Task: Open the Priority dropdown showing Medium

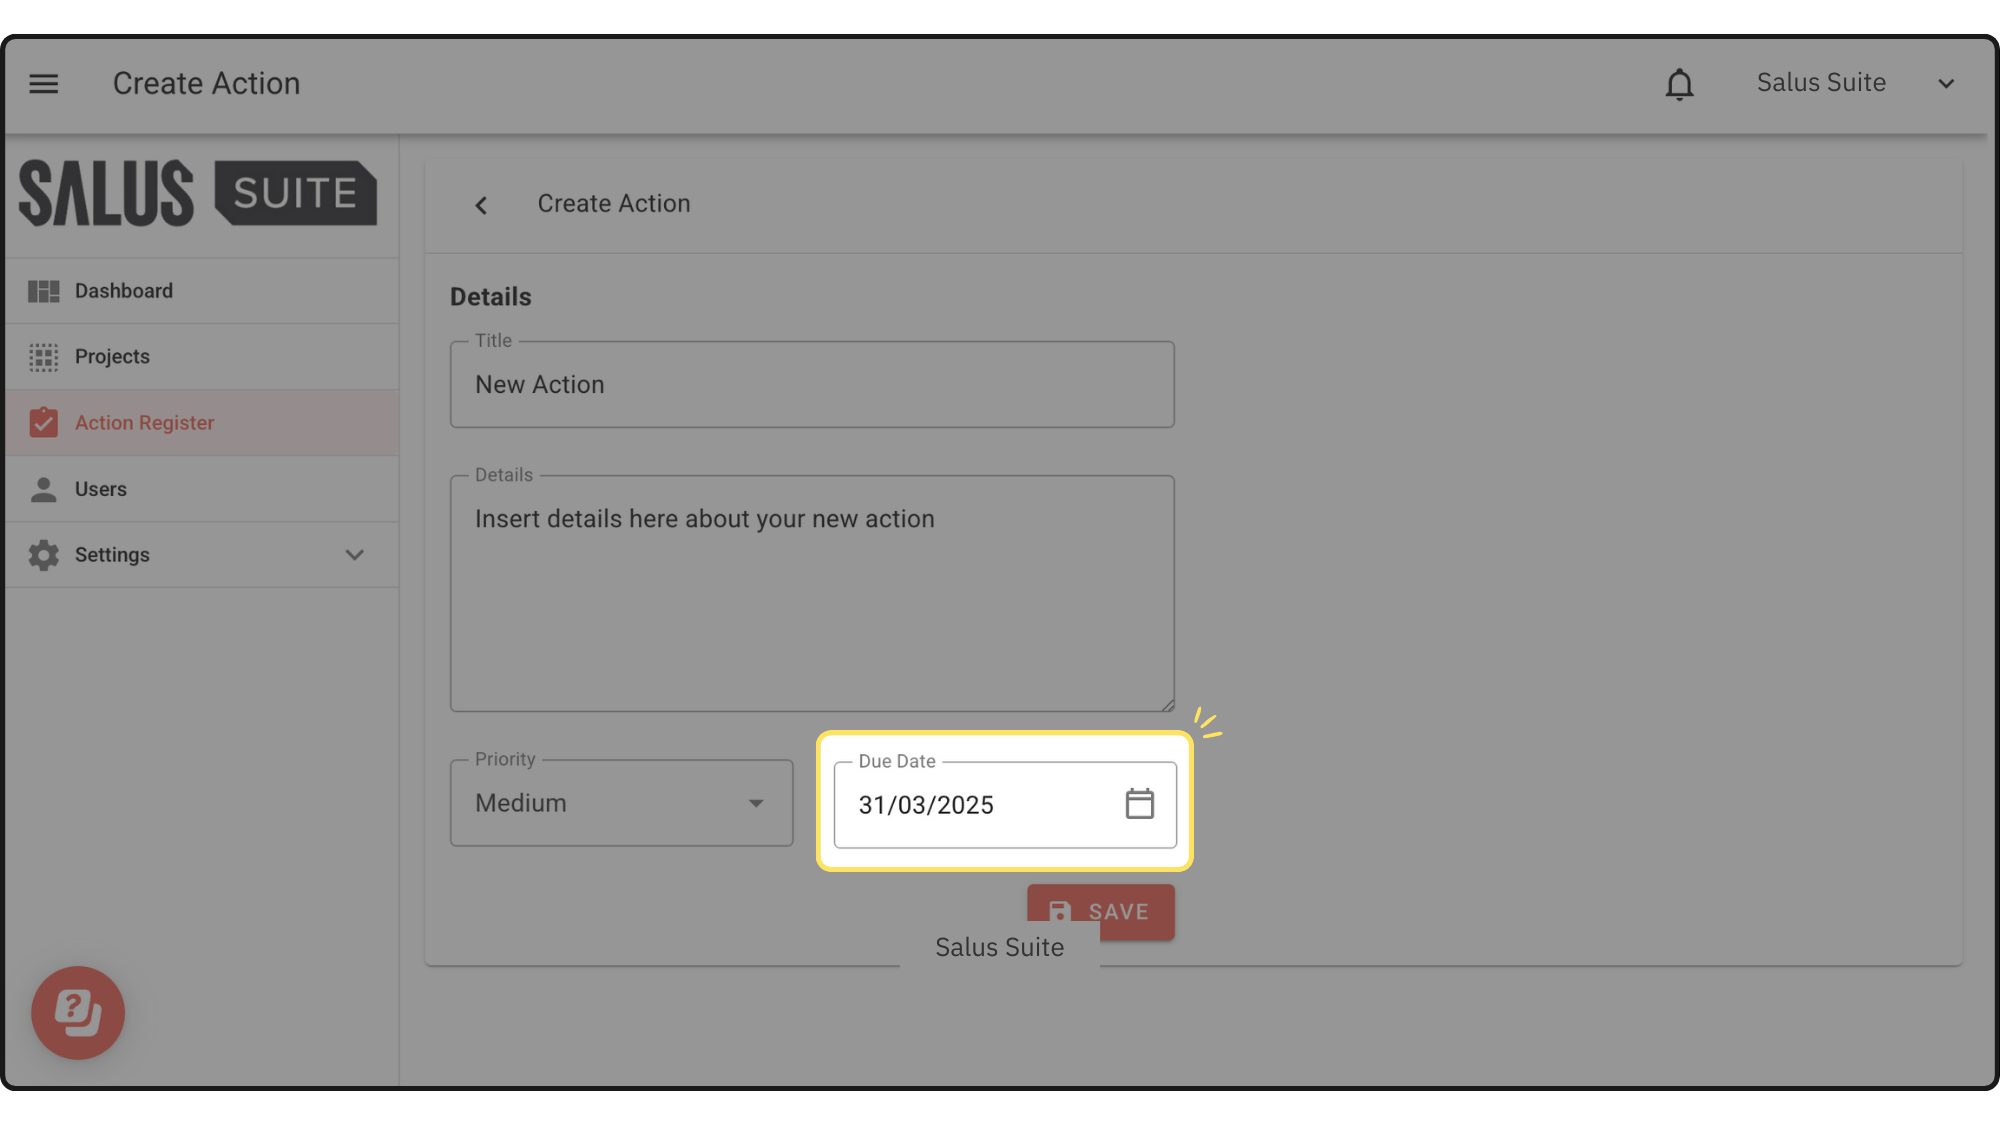Action: [621, 803]
